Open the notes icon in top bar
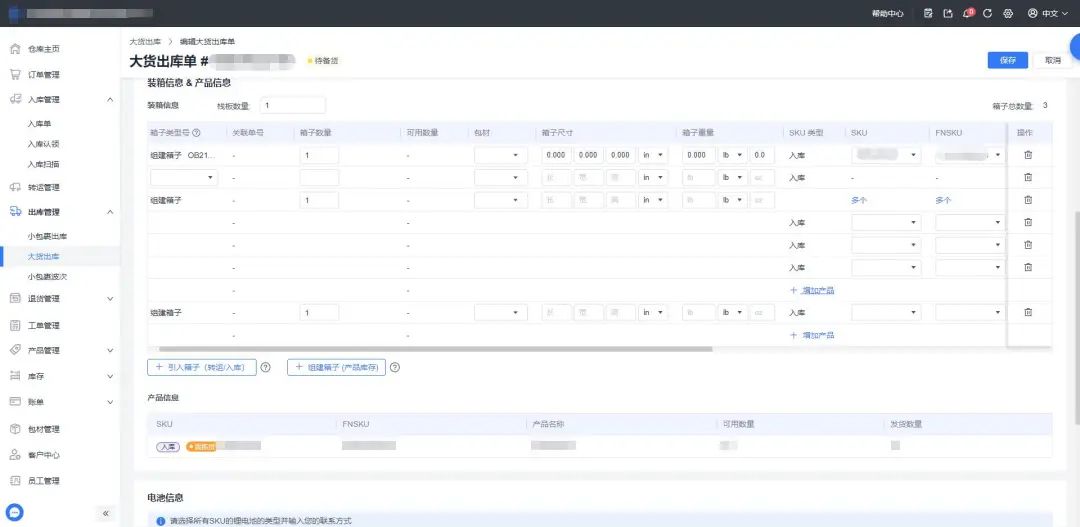This screenshot has height=527, width=1080. [928, 13]
